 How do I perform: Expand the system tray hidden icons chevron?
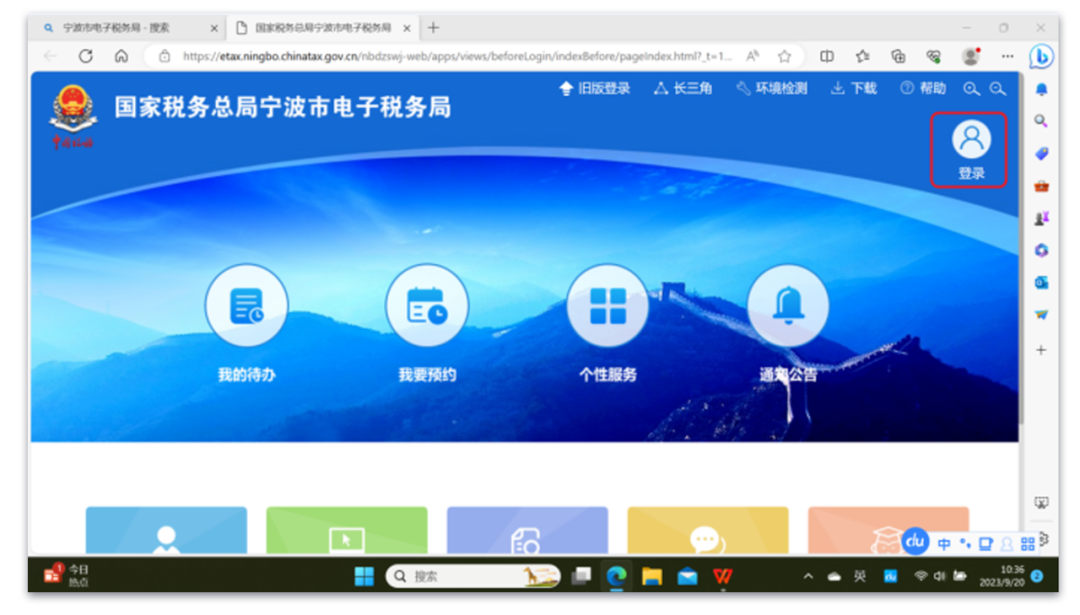[808, 576]
